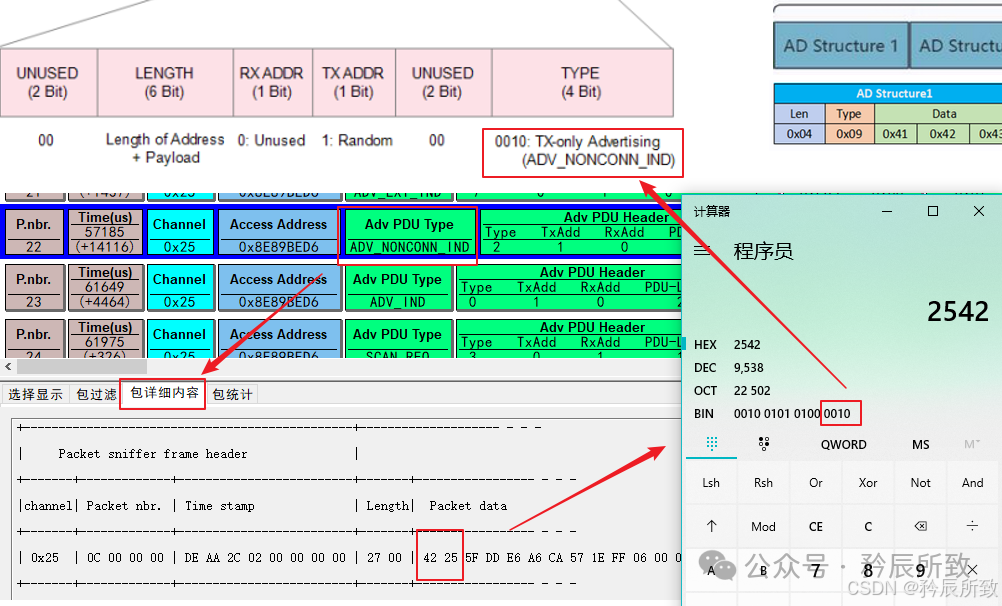Screen dimensions: 1002x606
Task: Click the And bitwise key
Action: (972, 483)
